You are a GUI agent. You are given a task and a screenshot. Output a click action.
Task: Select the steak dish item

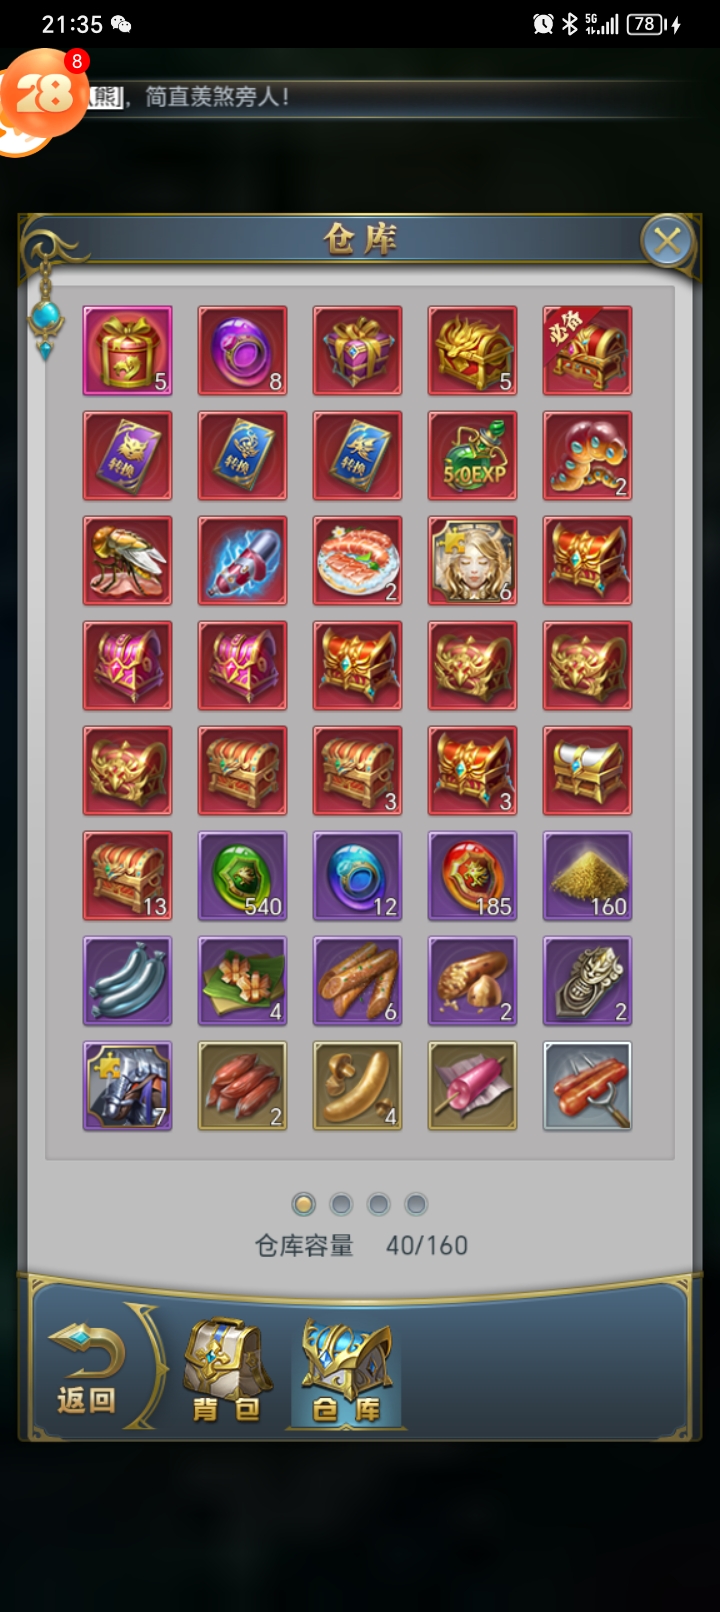coord(357,560)
